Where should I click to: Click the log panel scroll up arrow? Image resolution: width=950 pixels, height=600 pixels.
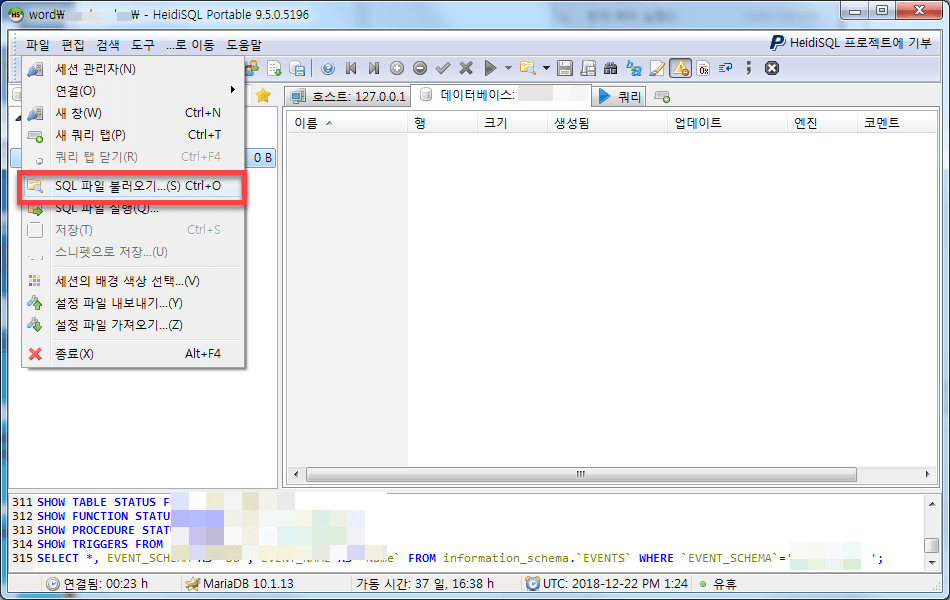pyautogui.click(x=932, y=503)
